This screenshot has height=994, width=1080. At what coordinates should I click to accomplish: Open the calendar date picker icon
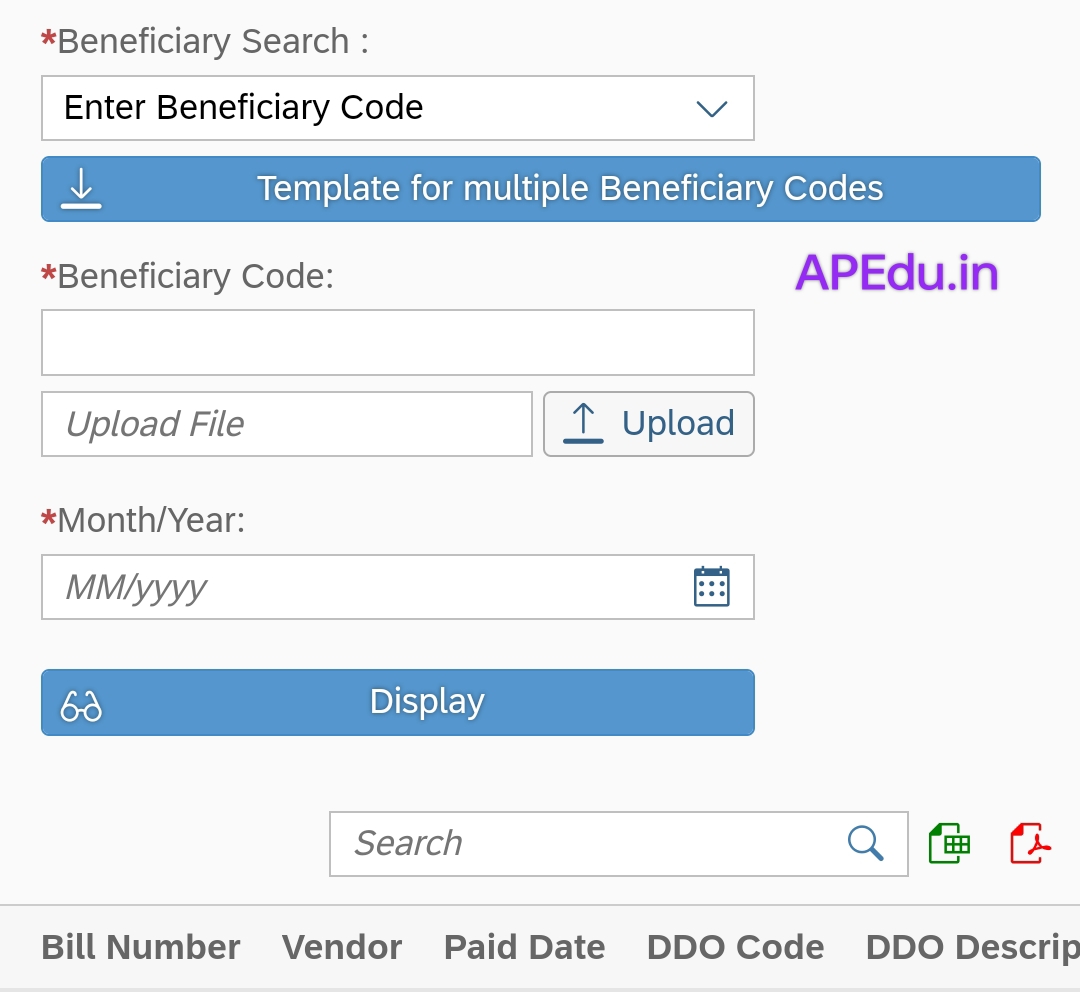(x=711, y=587)
